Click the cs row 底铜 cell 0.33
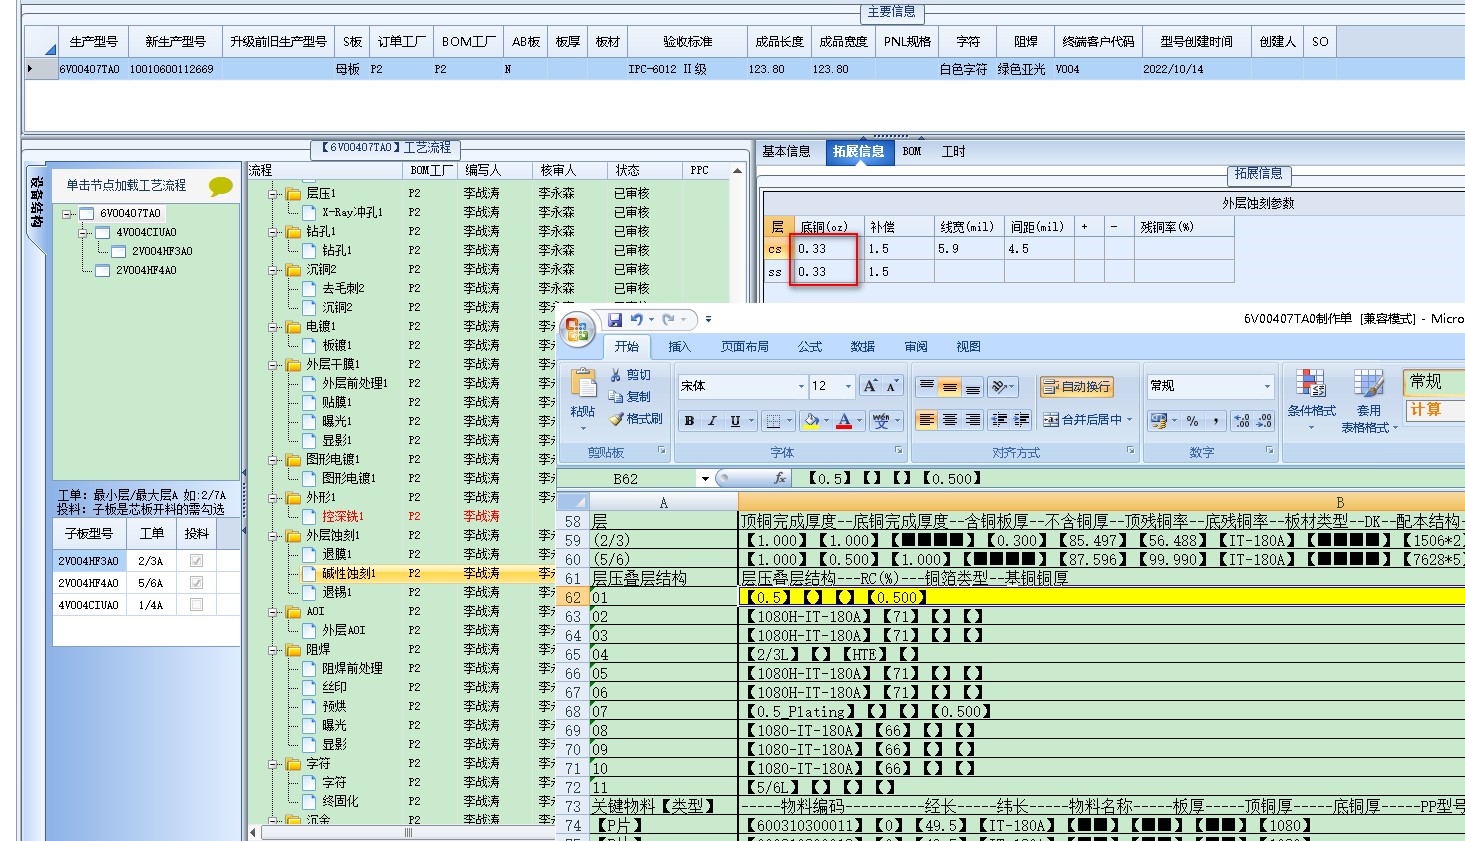This screenshot has width=1465, height=841. point(830,249)
